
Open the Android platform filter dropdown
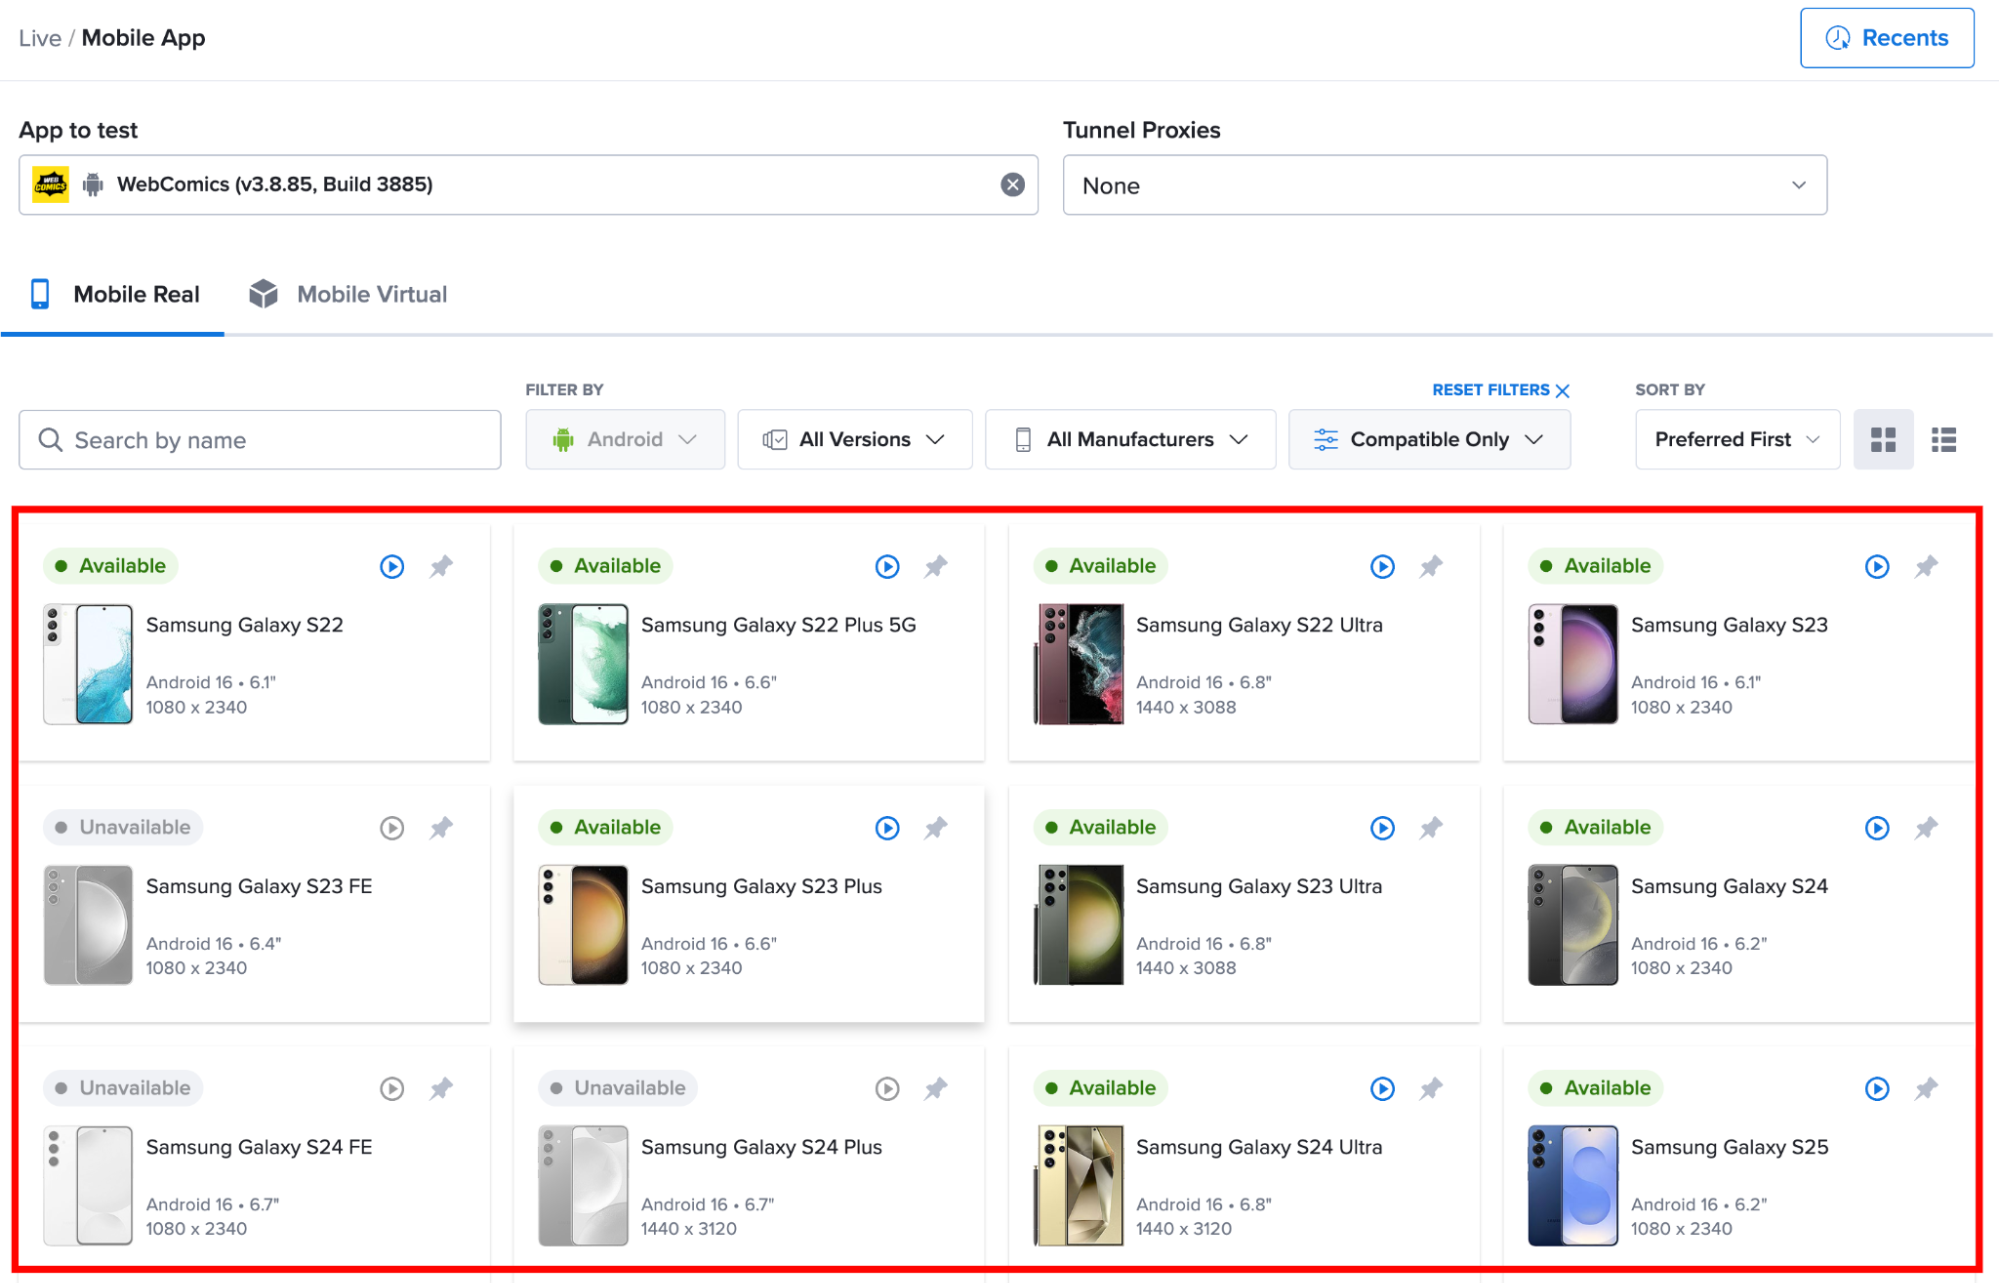tap(625, 440)
